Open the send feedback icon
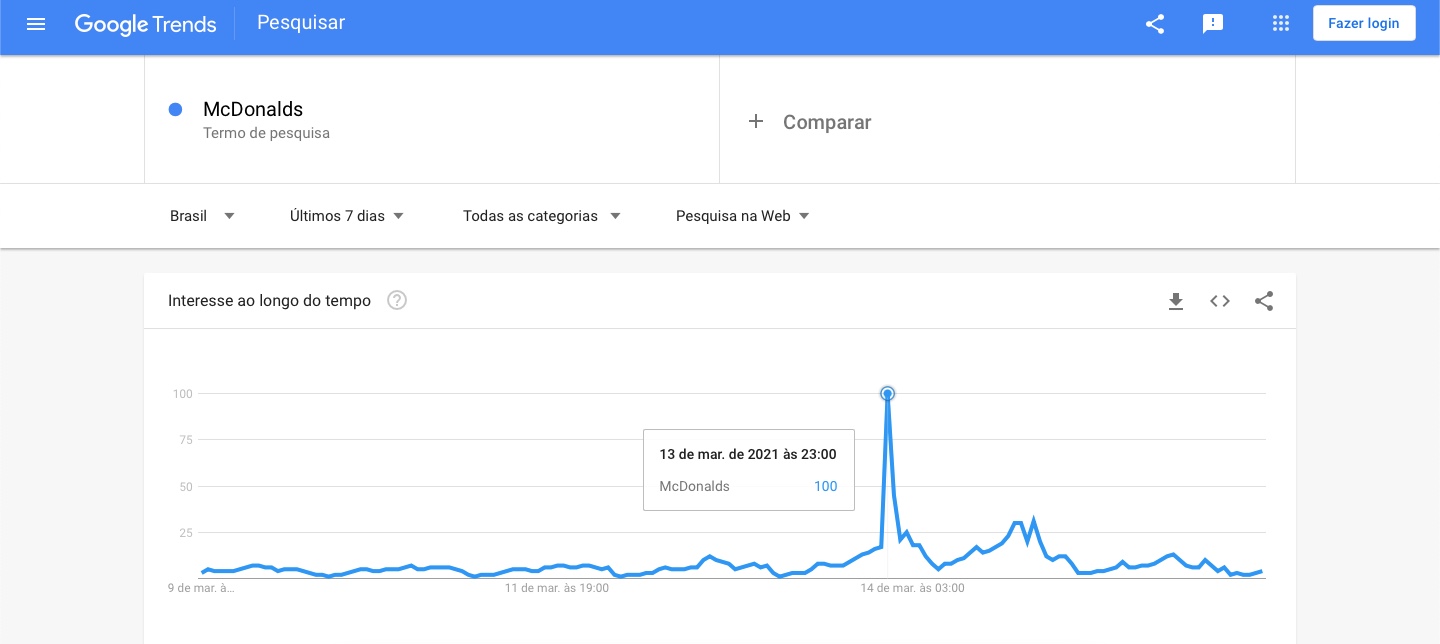Screen dimensions: 1440x644 coord(1213,24)
